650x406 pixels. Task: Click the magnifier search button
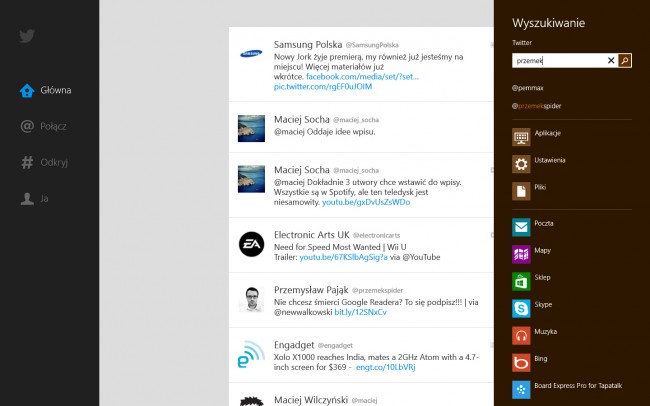tap(625, 61)
